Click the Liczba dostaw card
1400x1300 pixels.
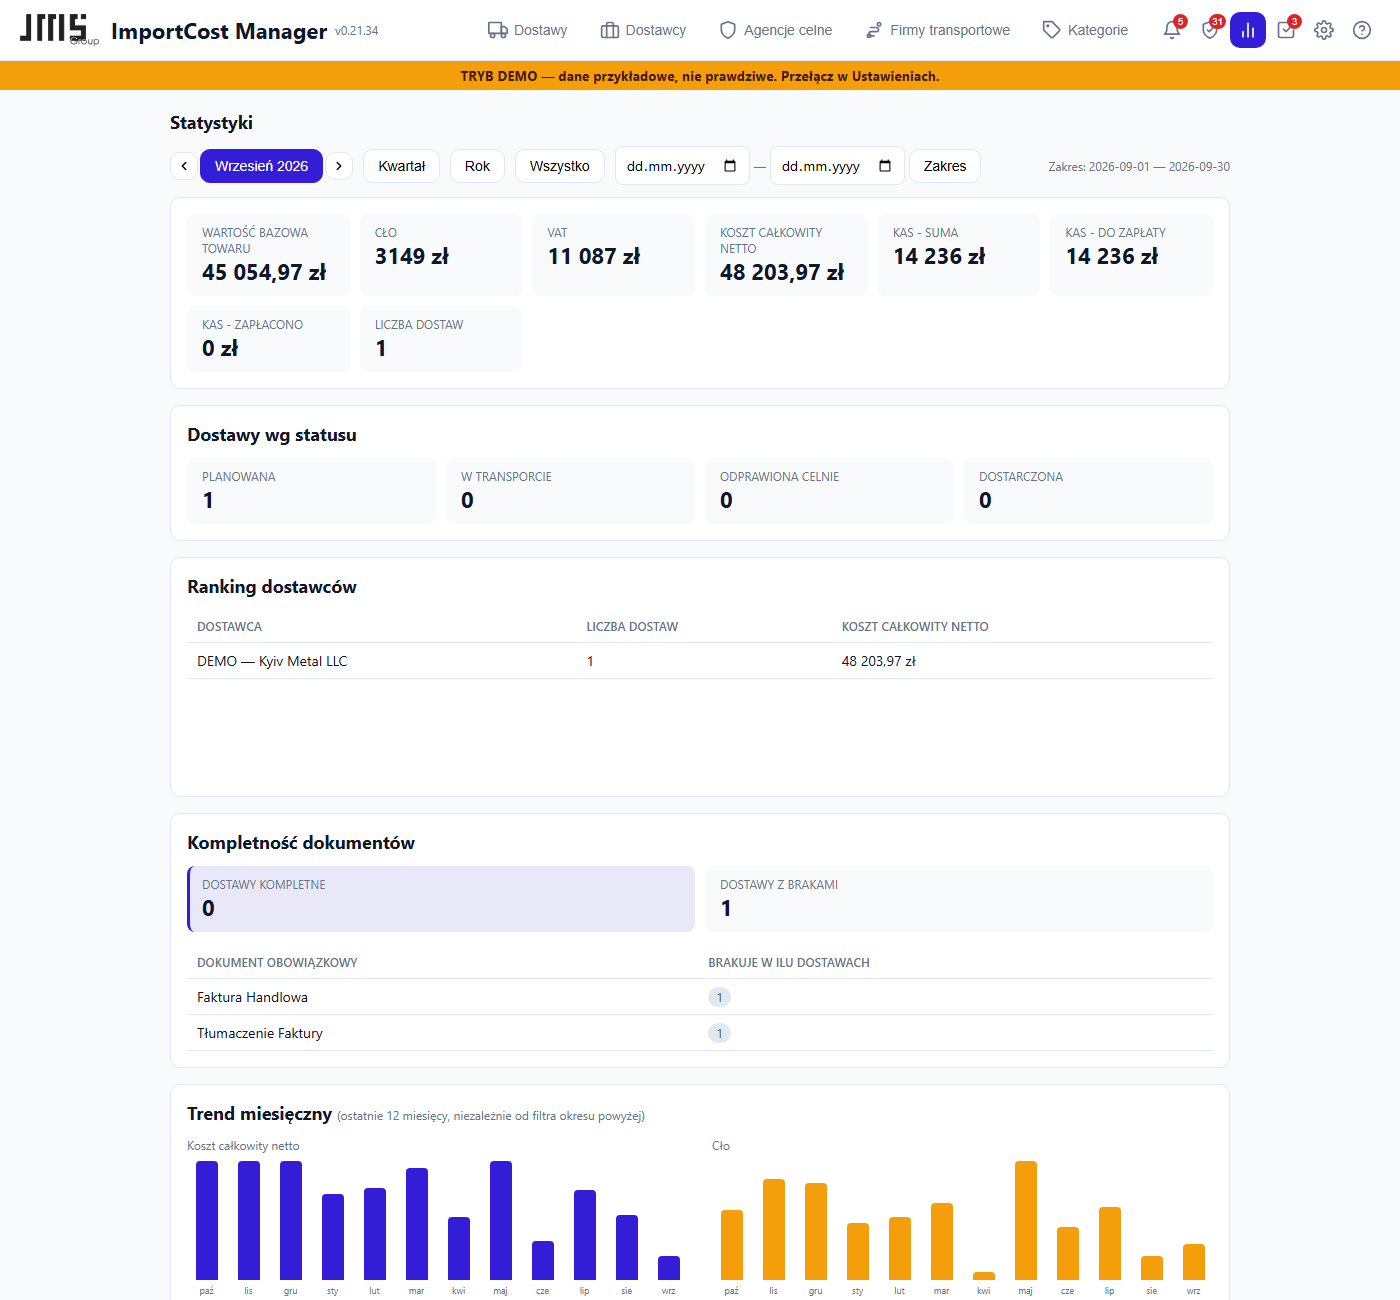[x=441, y=339]
